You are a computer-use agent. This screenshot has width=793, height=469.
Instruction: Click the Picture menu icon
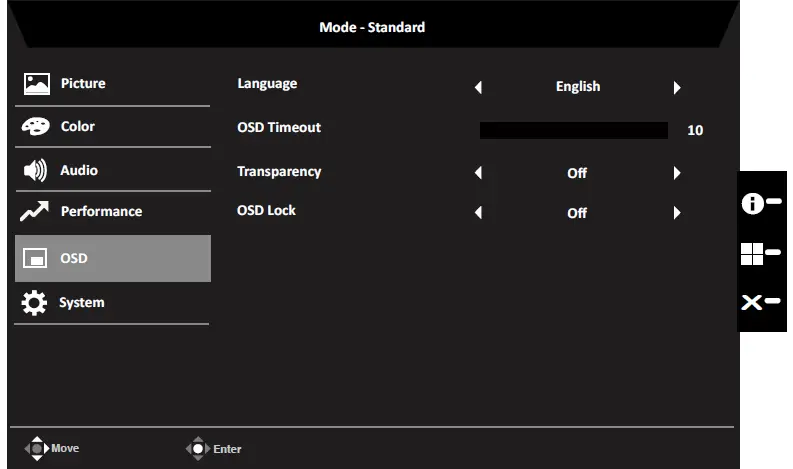pyautogui.click(x=36, y=84)
